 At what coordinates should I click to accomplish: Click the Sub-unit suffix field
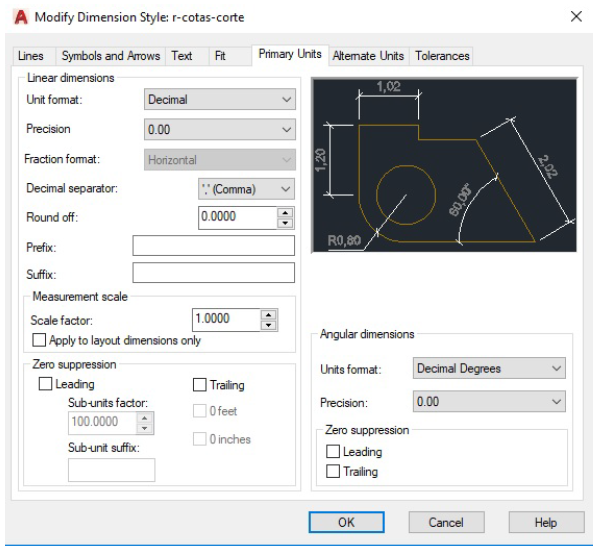(112, 470)
